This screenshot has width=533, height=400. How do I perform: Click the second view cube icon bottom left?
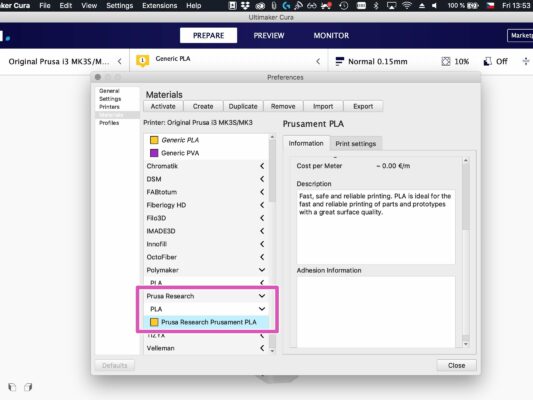tap(28, 387)
